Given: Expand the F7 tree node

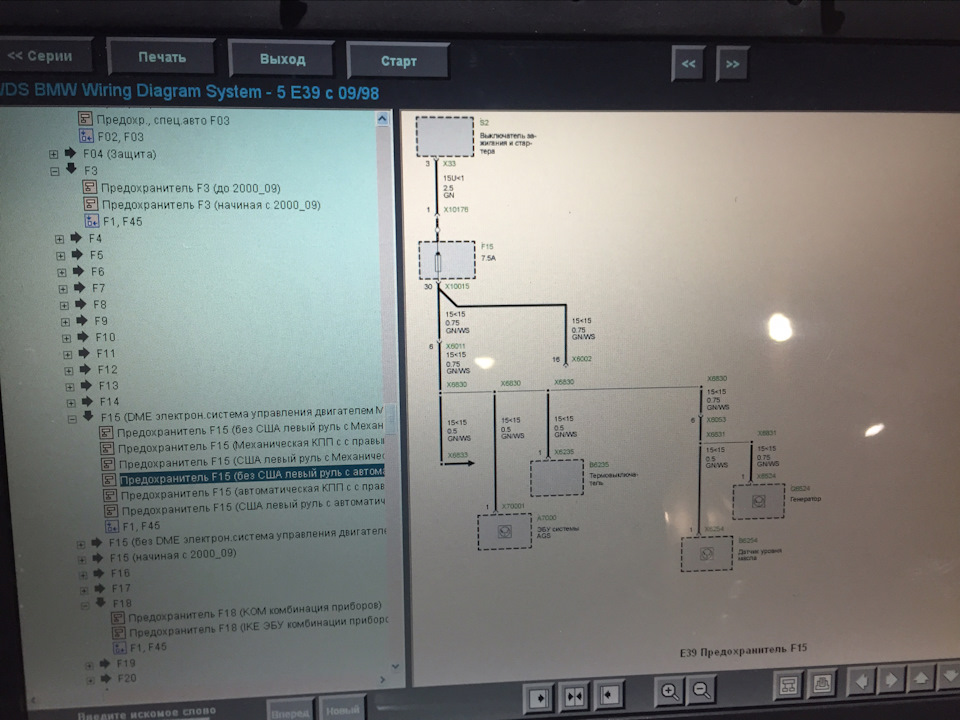Looking at the screenshot, I should [62, 289].
